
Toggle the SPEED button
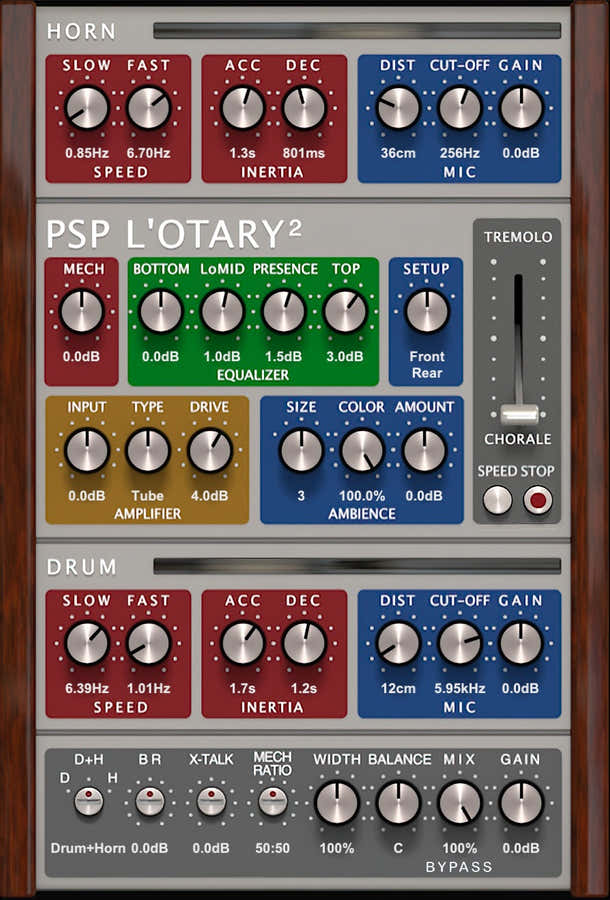497,500
